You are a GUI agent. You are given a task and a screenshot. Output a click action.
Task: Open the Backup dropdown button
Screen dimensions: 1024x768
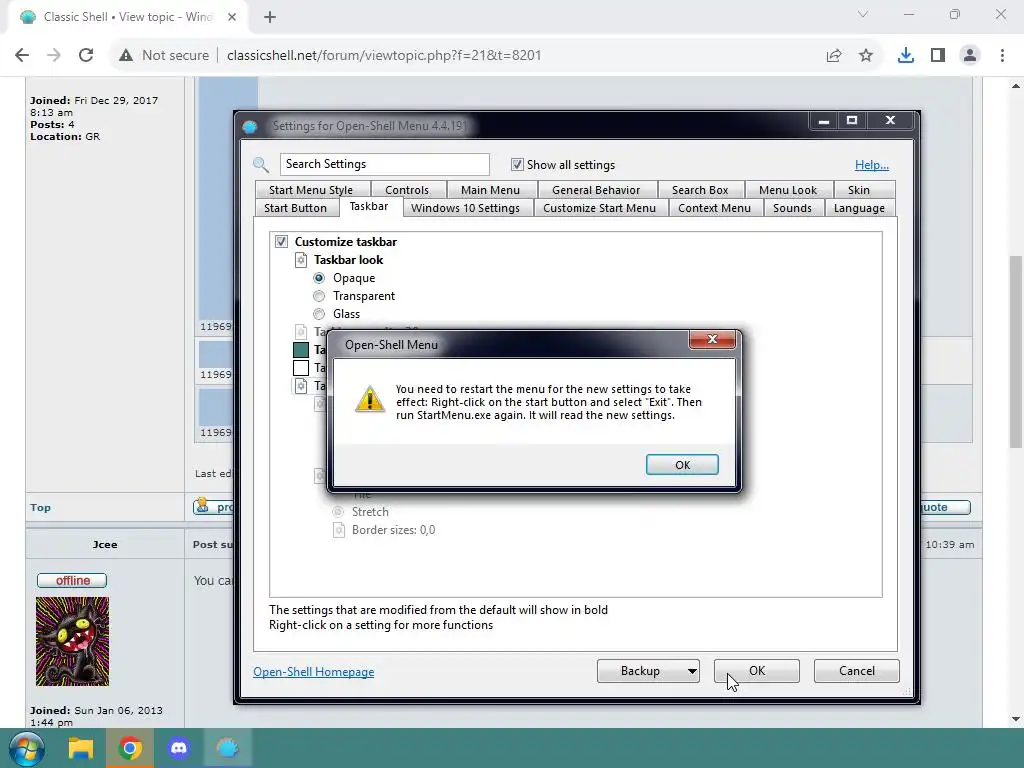(648, 671)
